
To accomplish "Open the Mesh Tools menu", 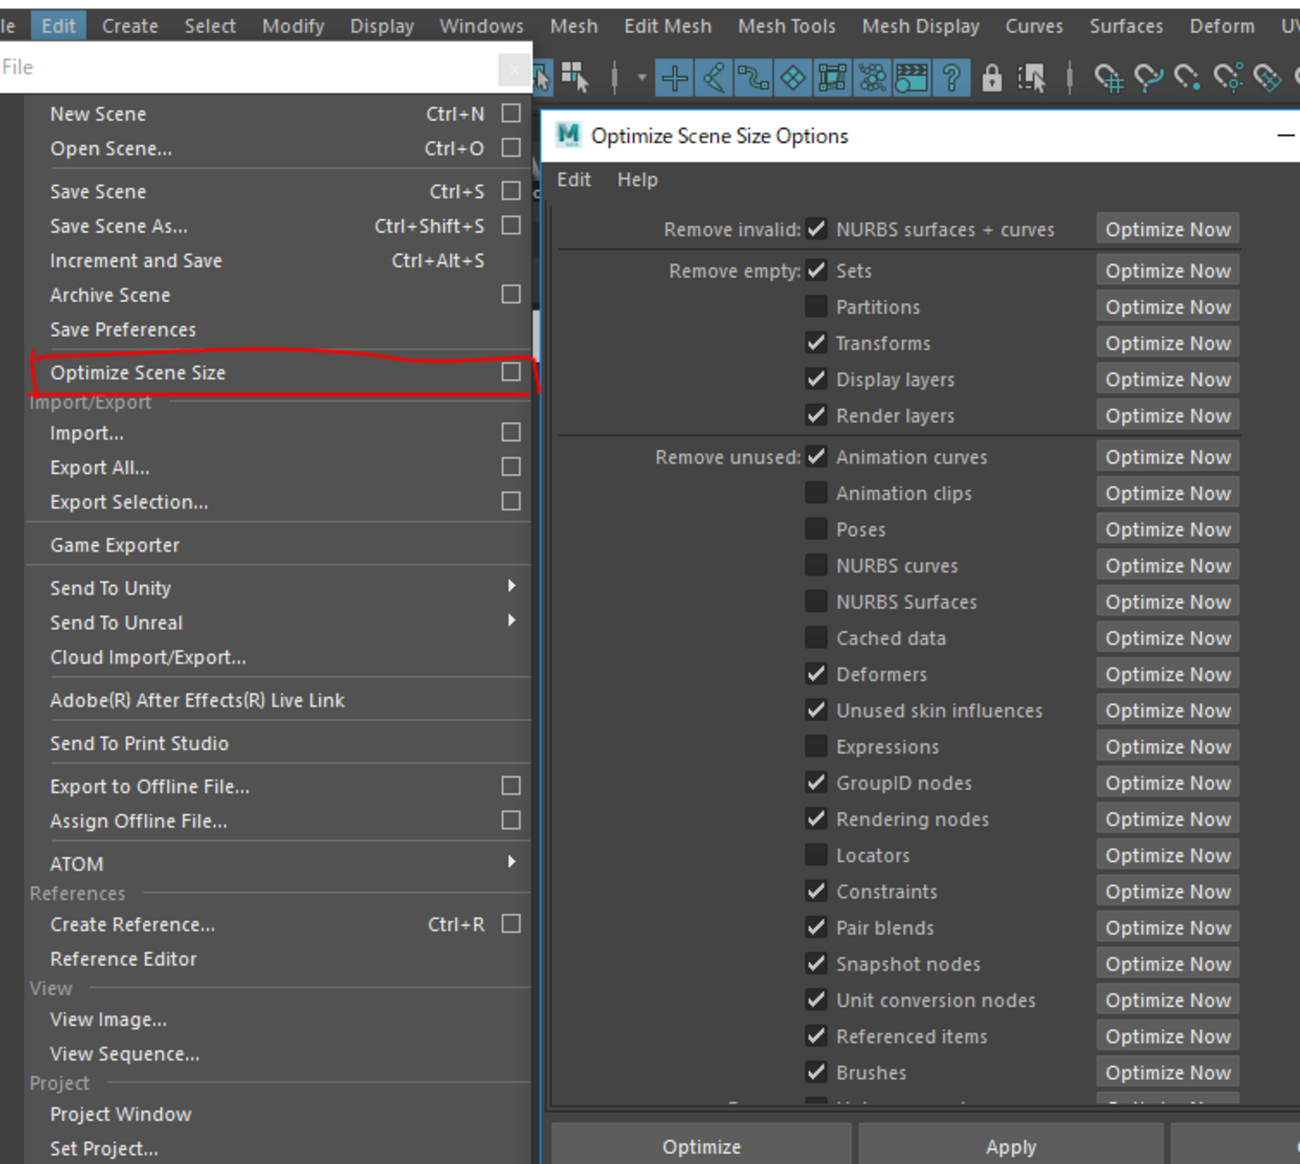I will click(786, 26).
